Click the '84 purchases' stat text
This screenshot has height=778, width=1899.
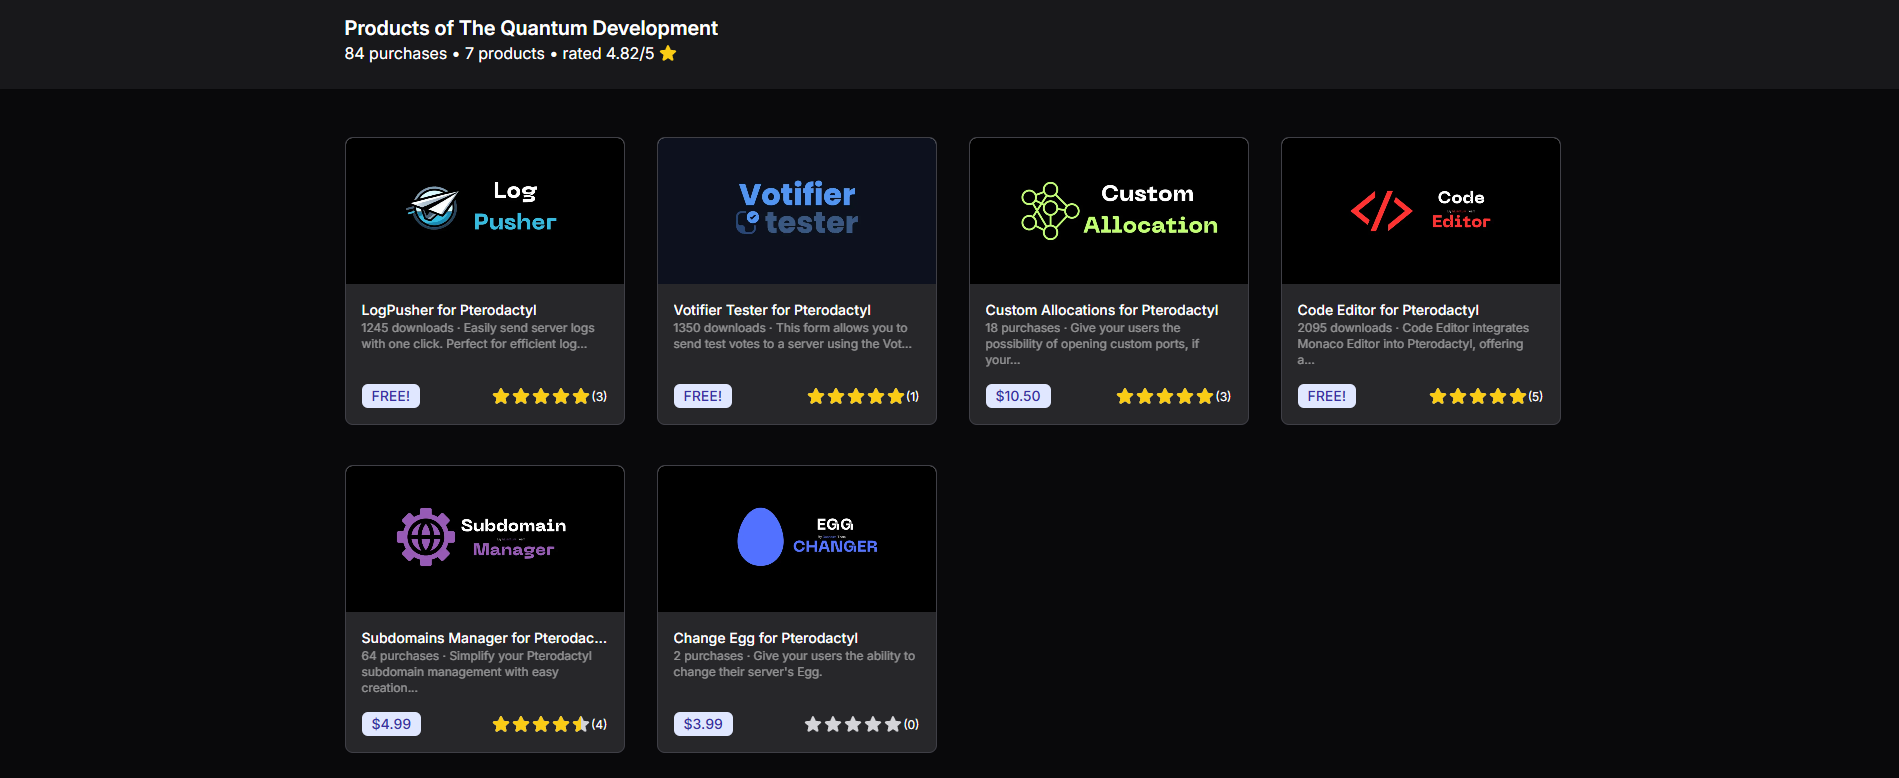click(x=396, y=54)
